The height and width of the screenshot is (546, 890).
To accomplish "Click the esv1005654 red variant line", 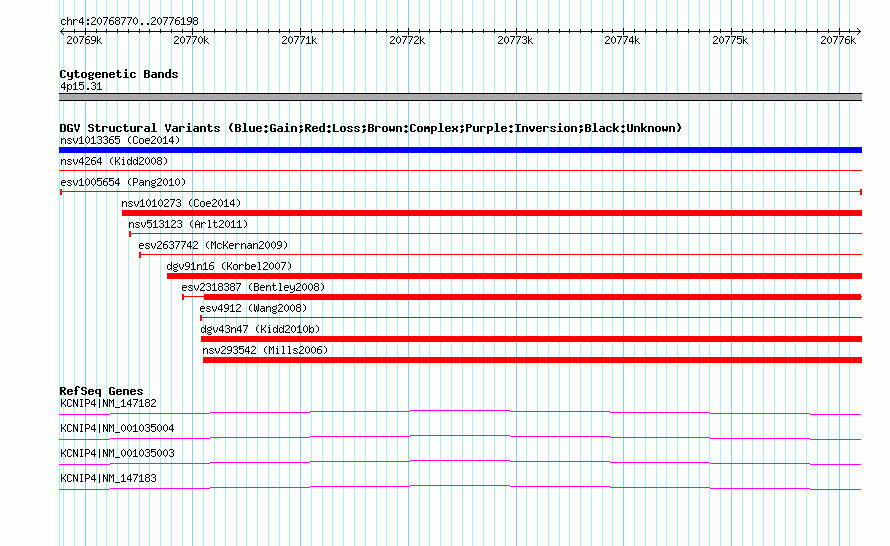I will coord(460,192).
